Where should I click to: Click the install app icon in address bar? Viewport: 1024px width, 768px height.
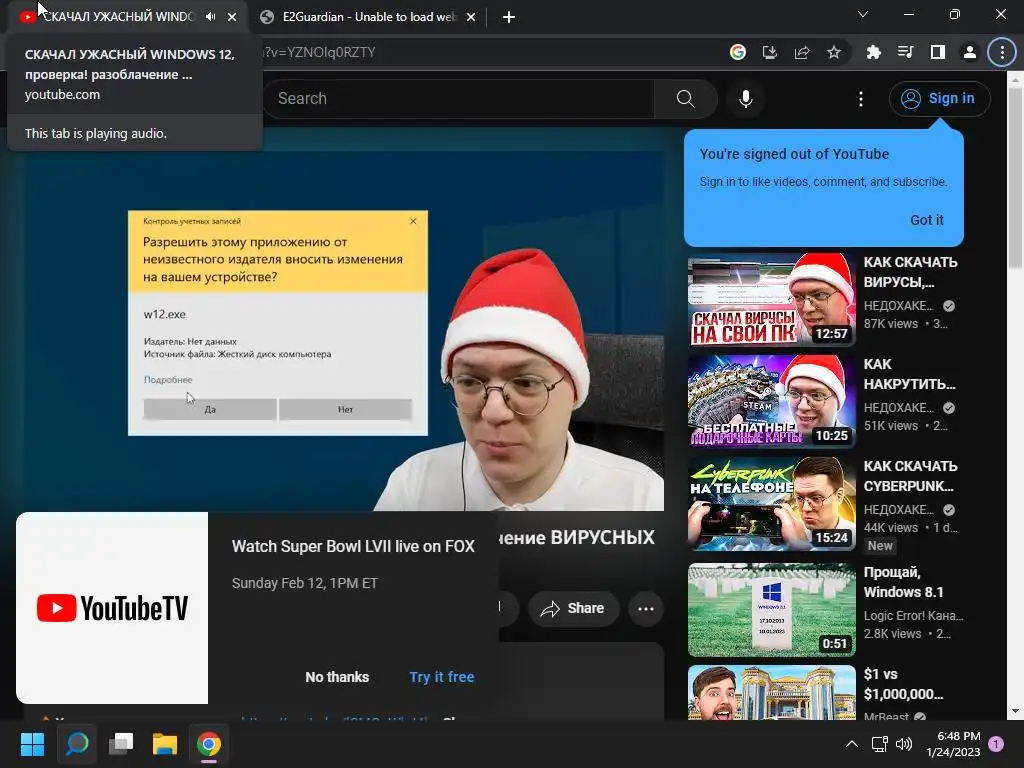coord(770,52)
